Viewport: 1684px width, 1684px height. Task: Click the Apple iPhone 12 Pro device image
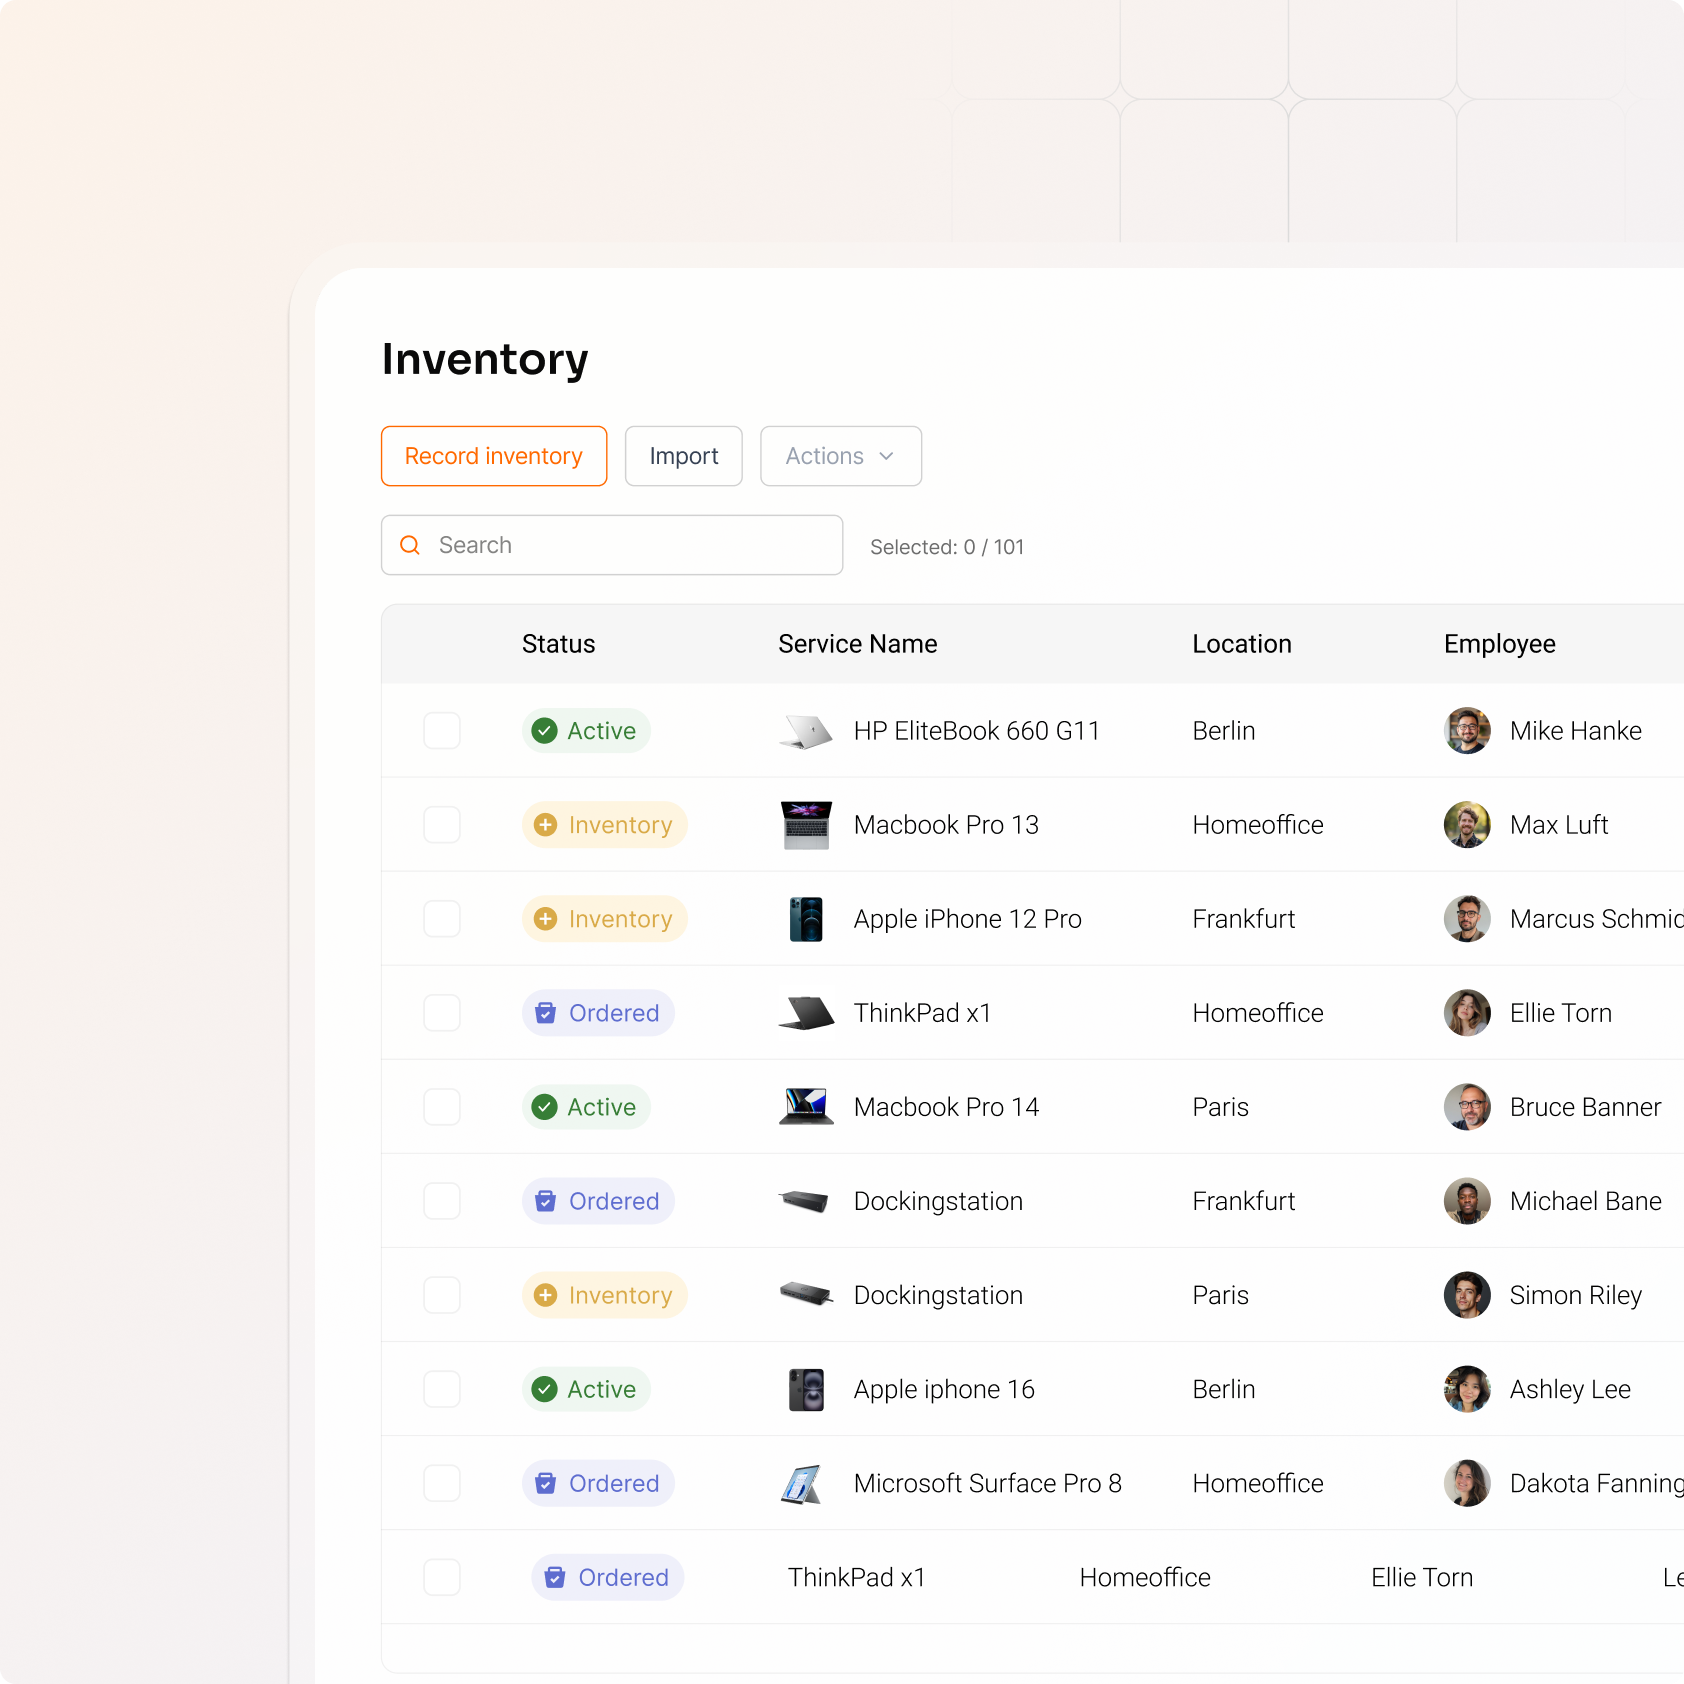(x=806, y=919)
